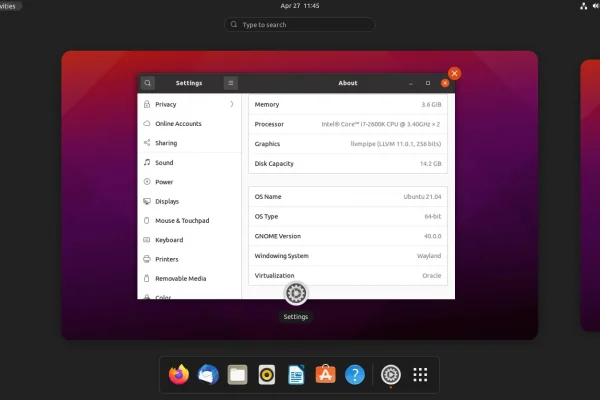Launch Thunderbird mail from the dock

208,374
